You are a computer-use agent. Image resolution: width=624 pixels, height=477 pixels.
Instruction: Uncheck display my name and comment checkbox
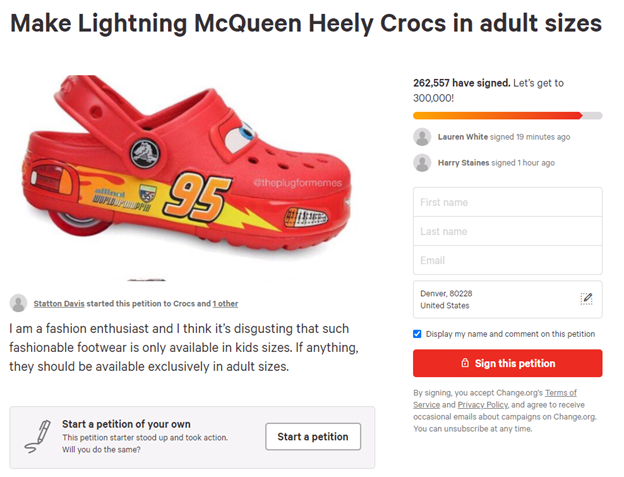coord(417,334)
